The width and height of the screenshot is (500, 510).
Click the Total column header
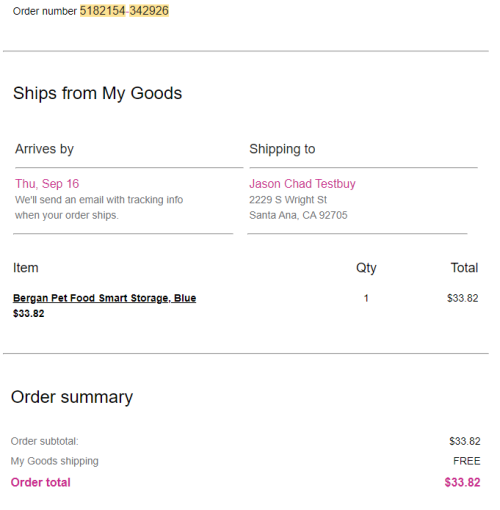(x=464, y=268)
